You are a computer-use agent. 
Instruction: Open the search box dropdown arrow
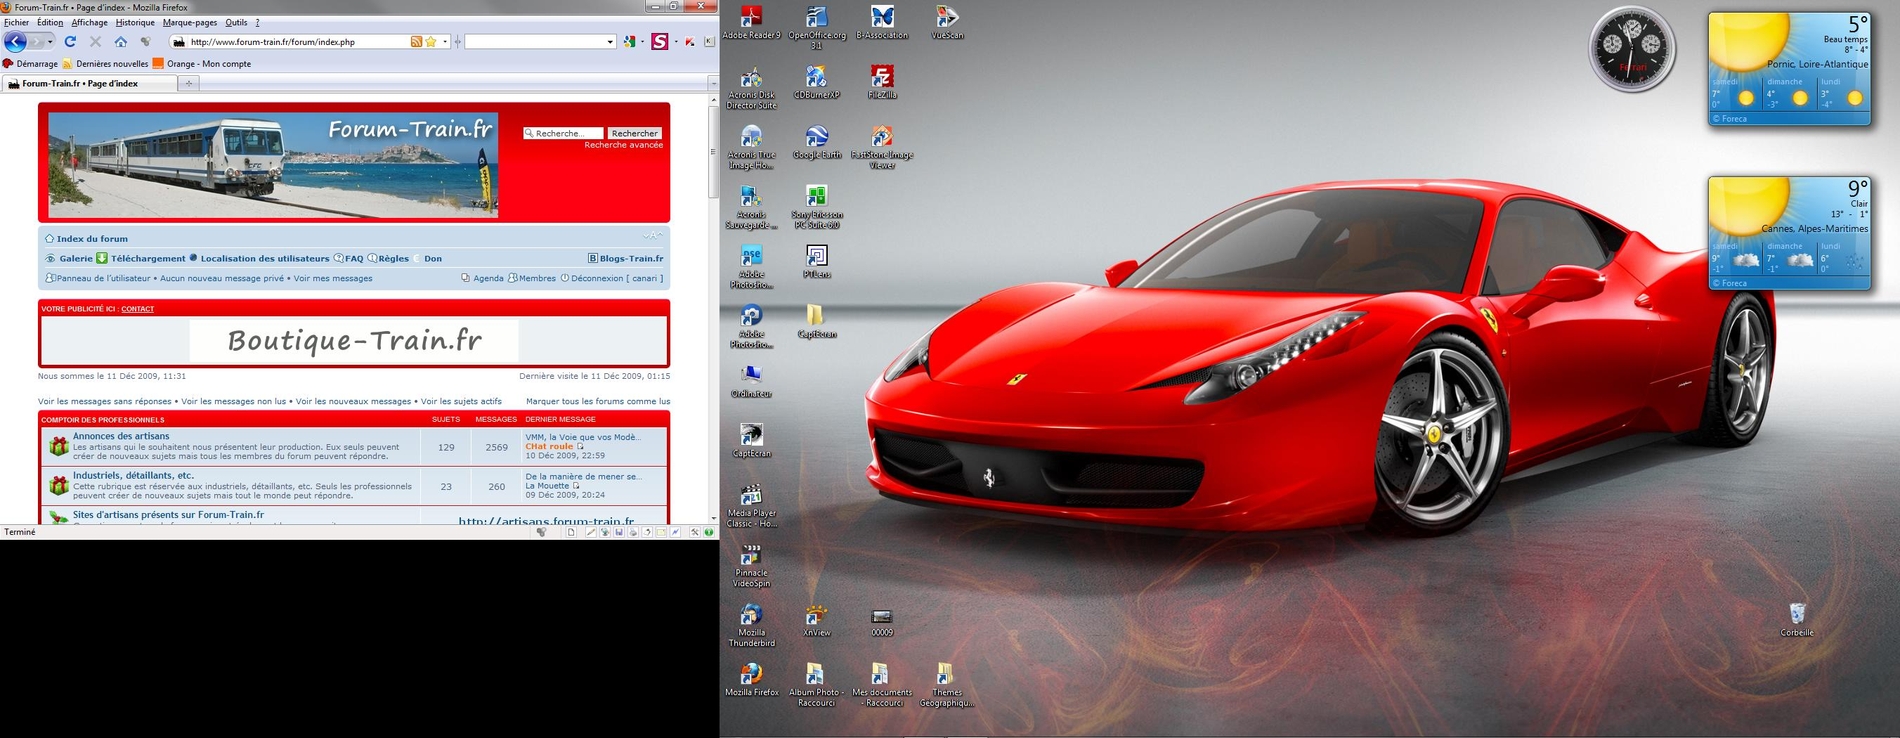coord(610,42)
